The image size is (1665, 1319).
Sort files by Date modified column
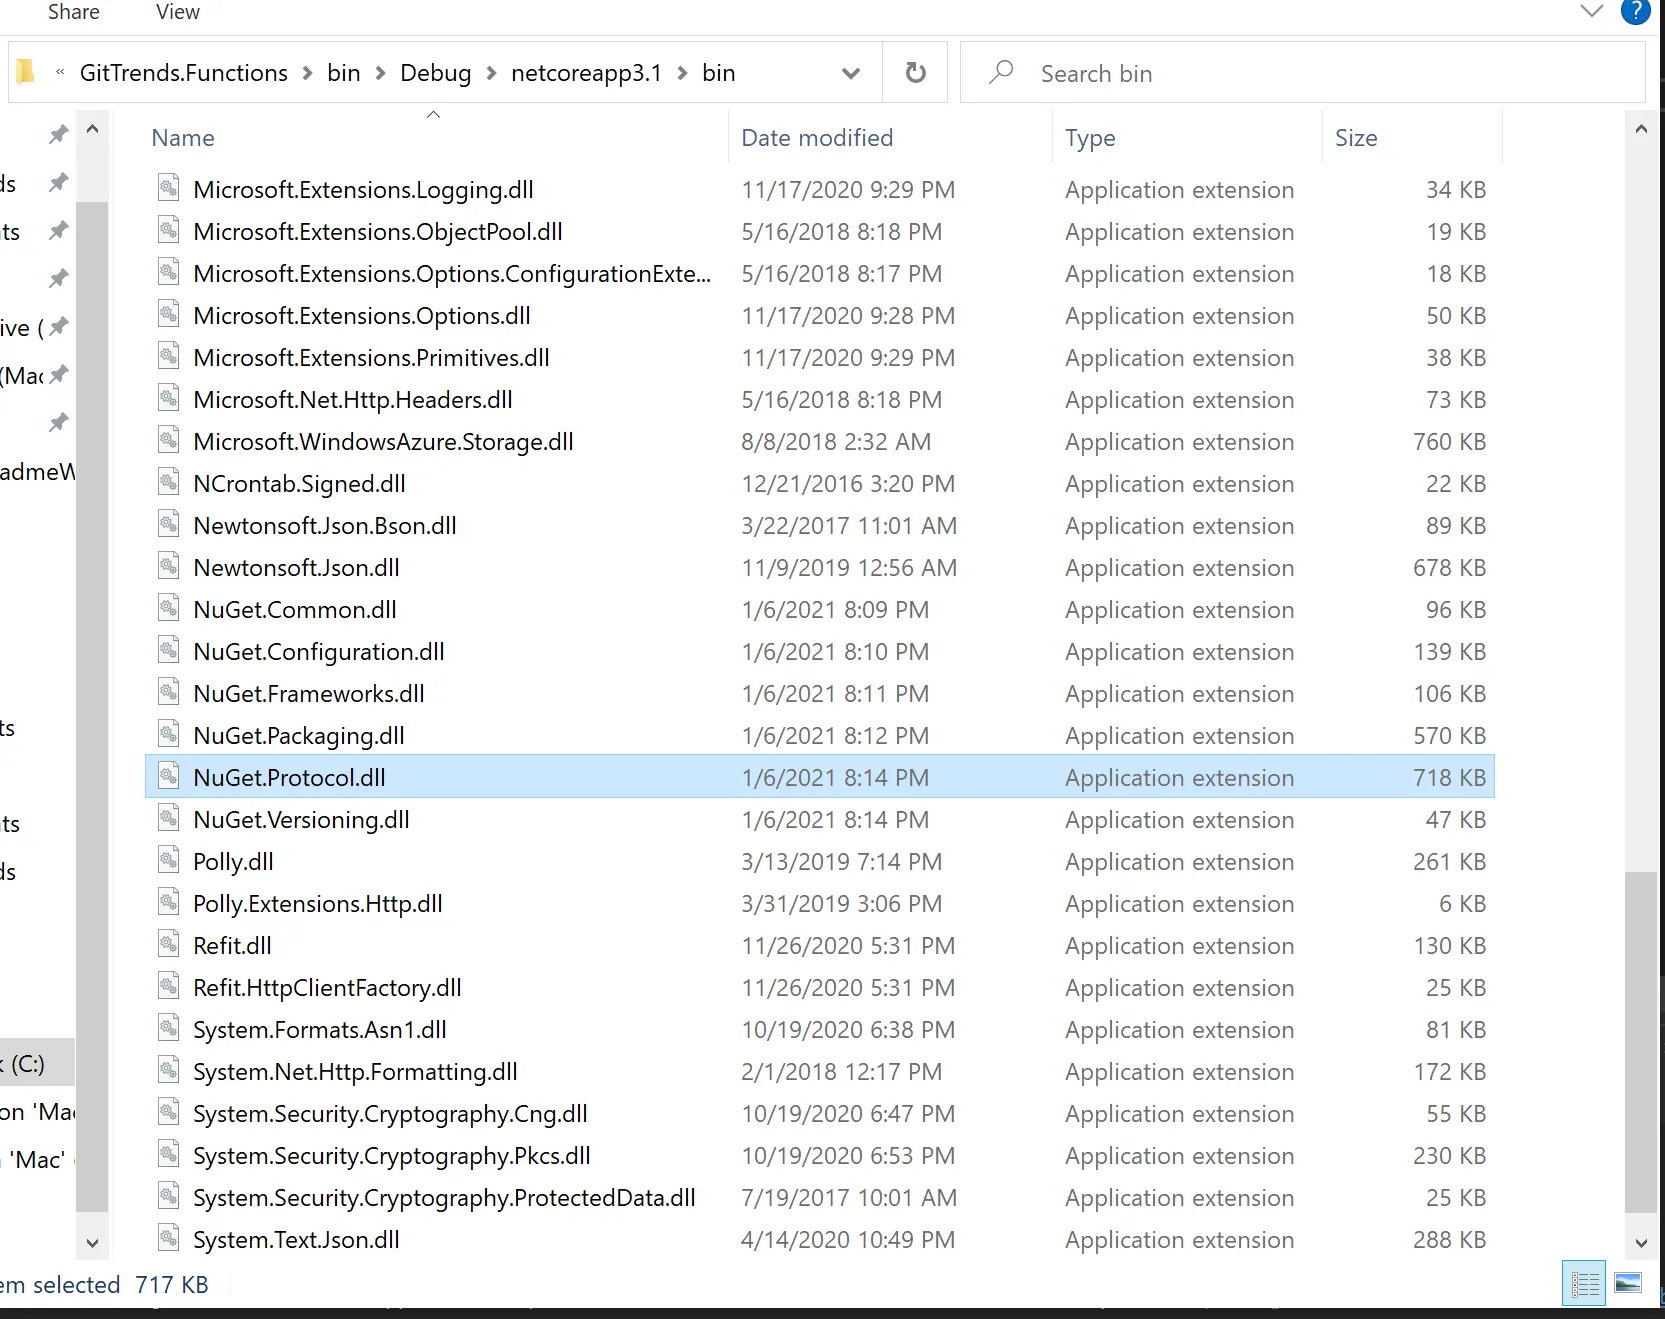click(x=817, y=138)
